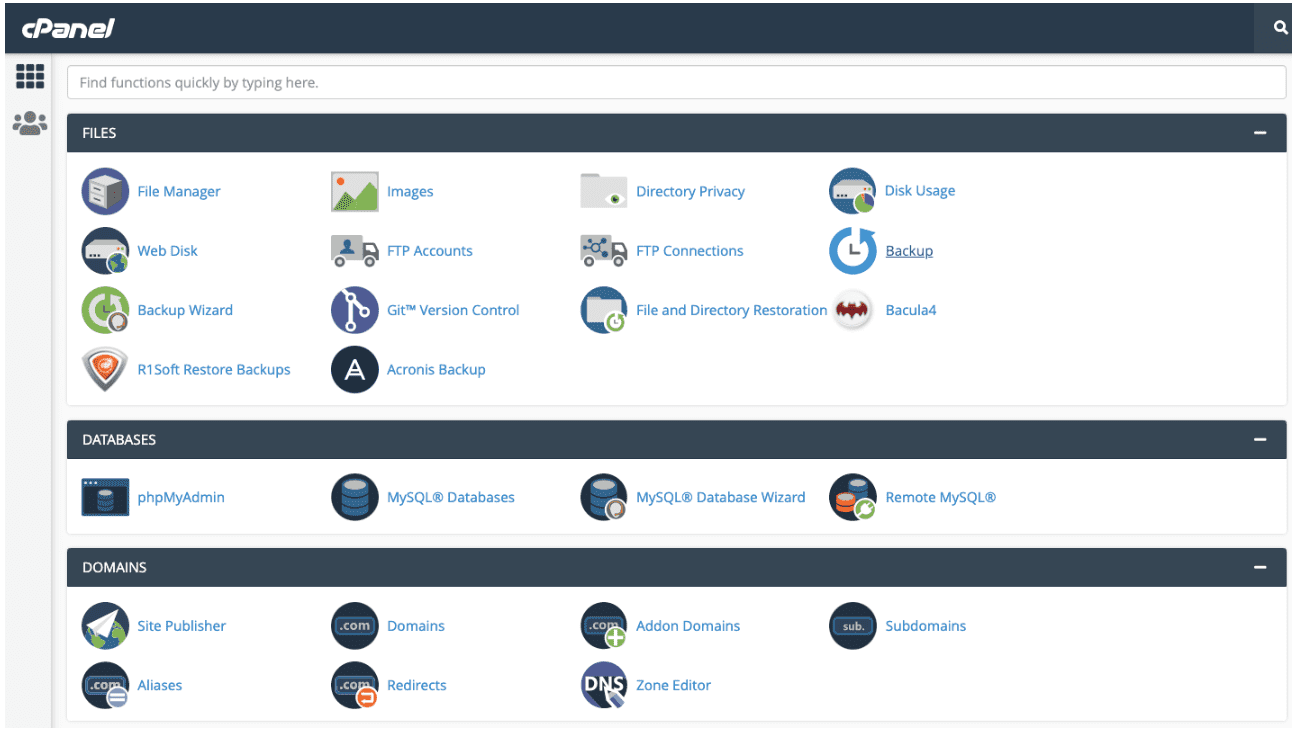This screenshot has width=1297, height=732.
Task: Open the Domains .com icon
Action: (355, 626)
